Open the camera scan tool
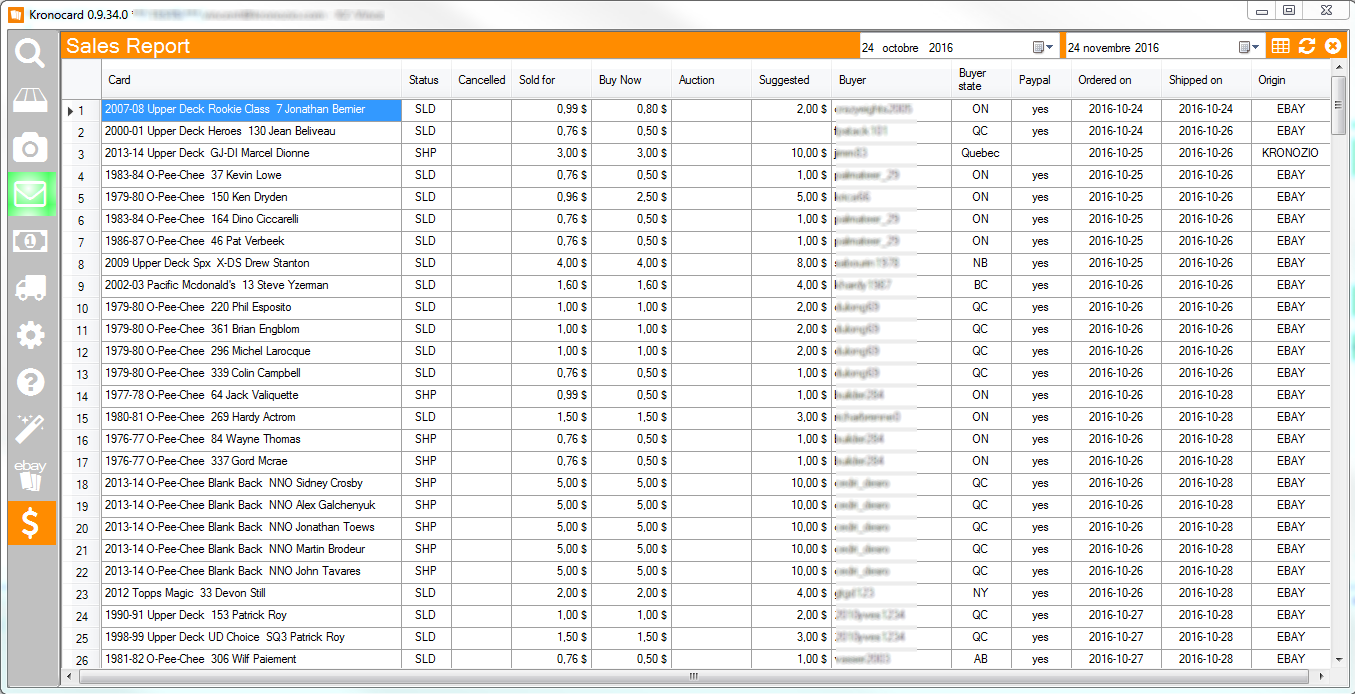The width and height of the screenshot is (1355, 694). 30,148
